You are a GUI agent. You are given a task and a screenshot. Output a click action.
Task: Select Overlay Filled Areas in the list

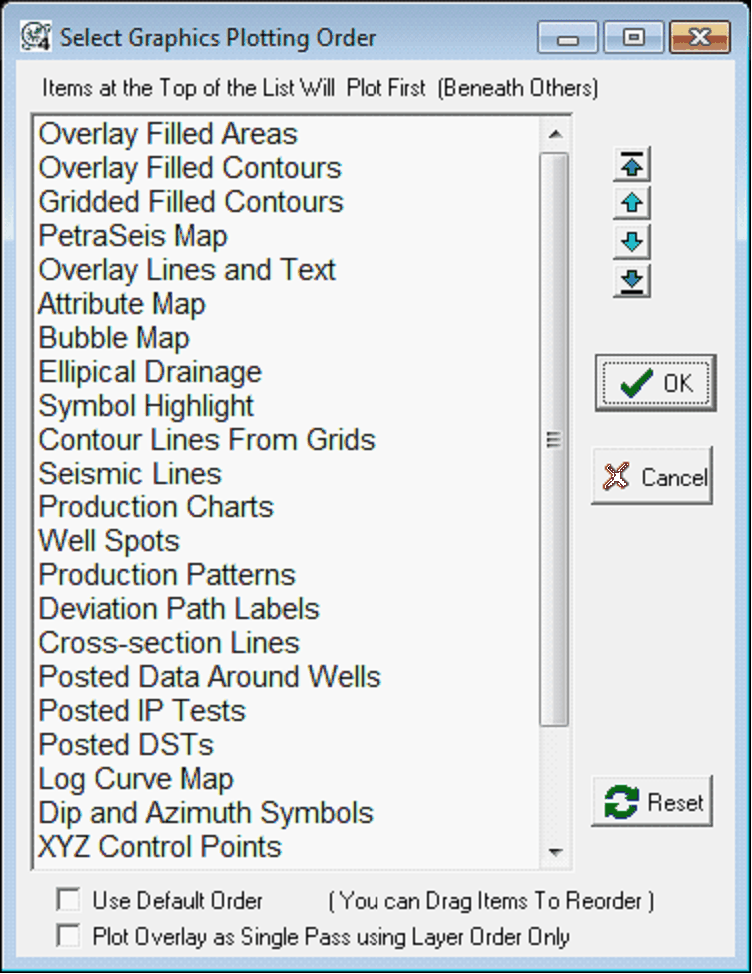(168, 134)
